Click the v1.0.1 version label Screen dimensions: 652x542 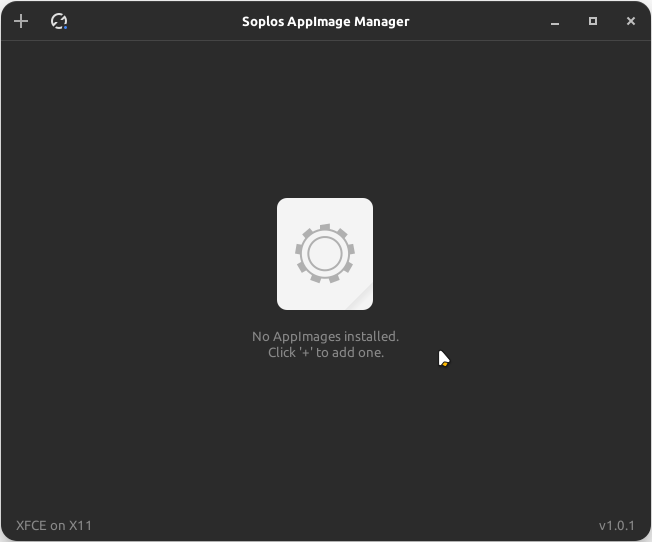617,526
